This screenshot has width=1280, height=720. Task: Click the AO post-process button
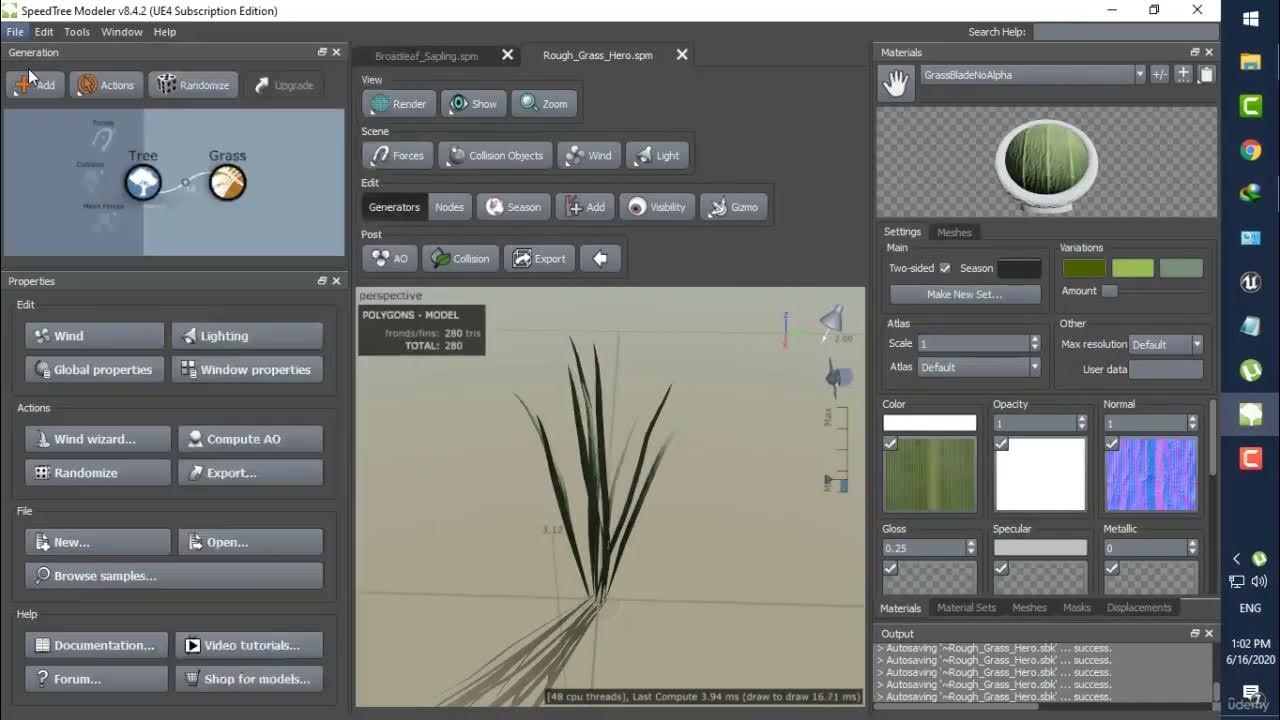pyautogui.click(x=389, y=259)
